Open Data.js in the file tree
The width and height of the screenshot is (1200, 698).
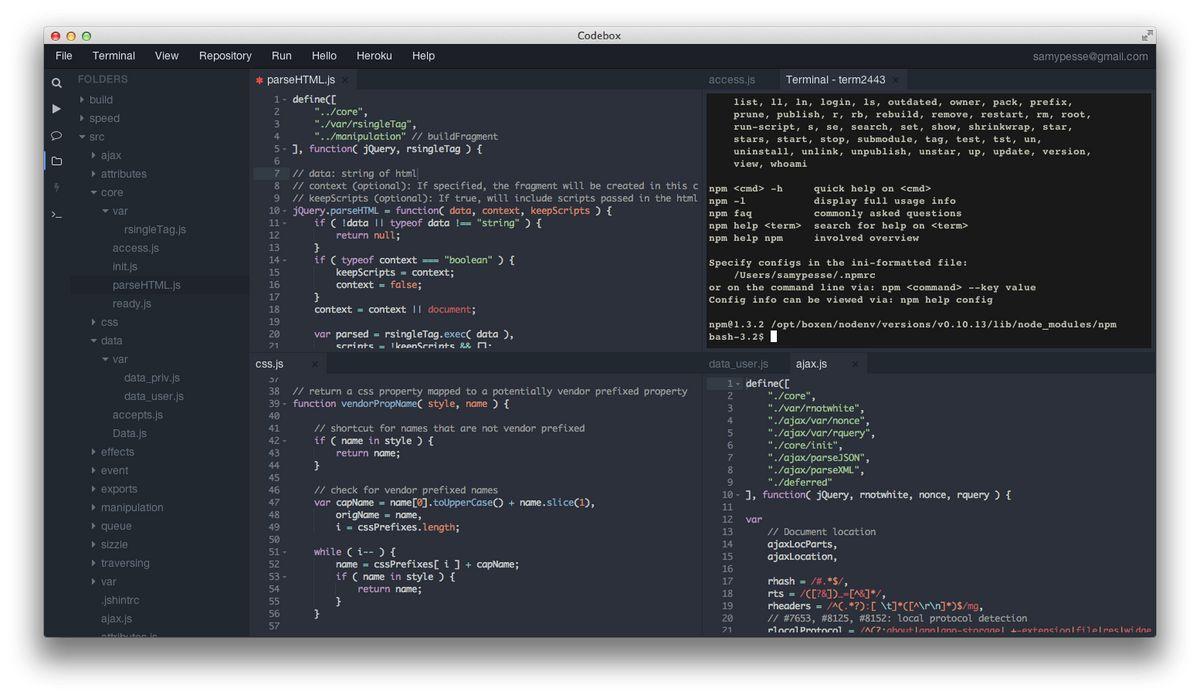[130, 433]
